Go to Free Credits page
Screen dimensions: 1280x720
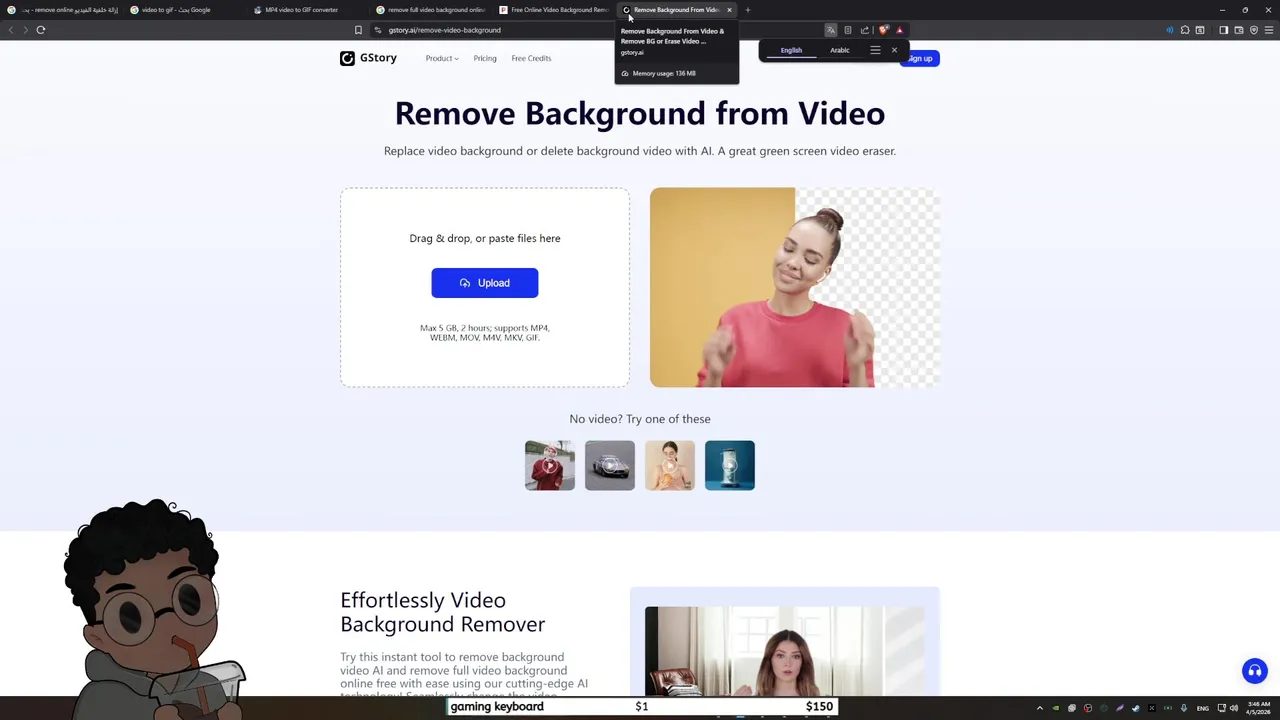pos(531,58)
